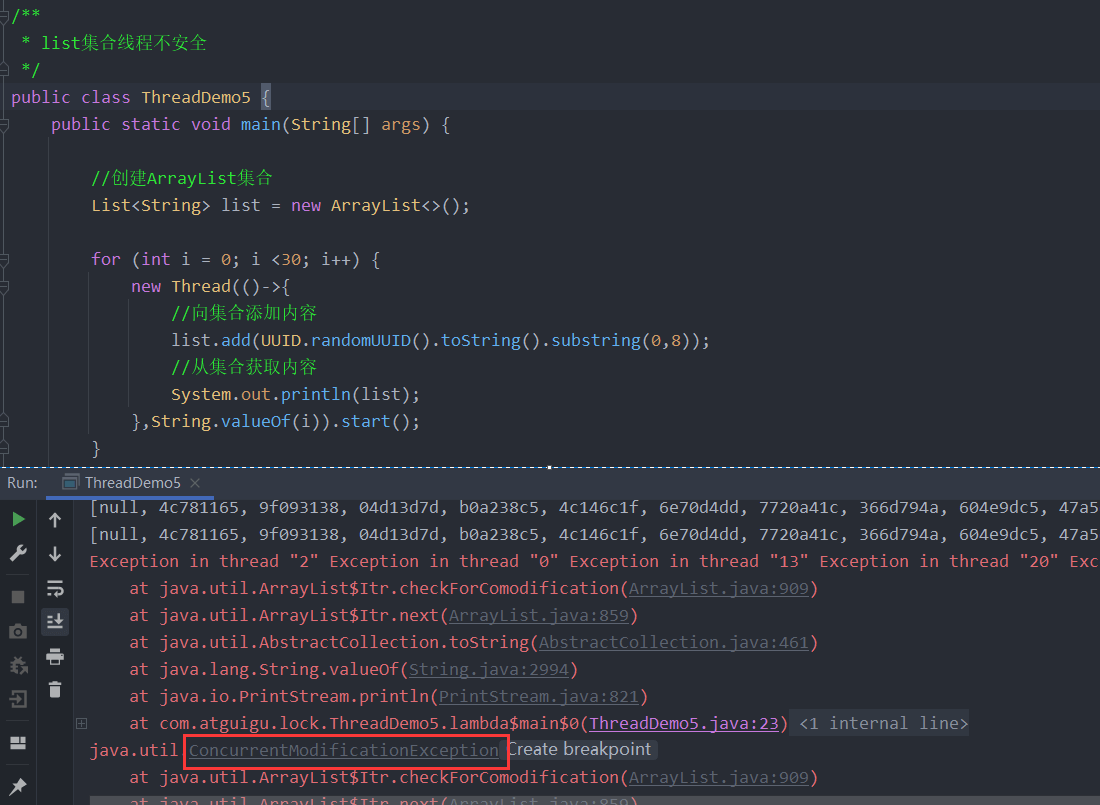This screenshot has height=805, width=1100.
Task: Click the first '[null, 4c781165' output line
Action: point(593,507)
